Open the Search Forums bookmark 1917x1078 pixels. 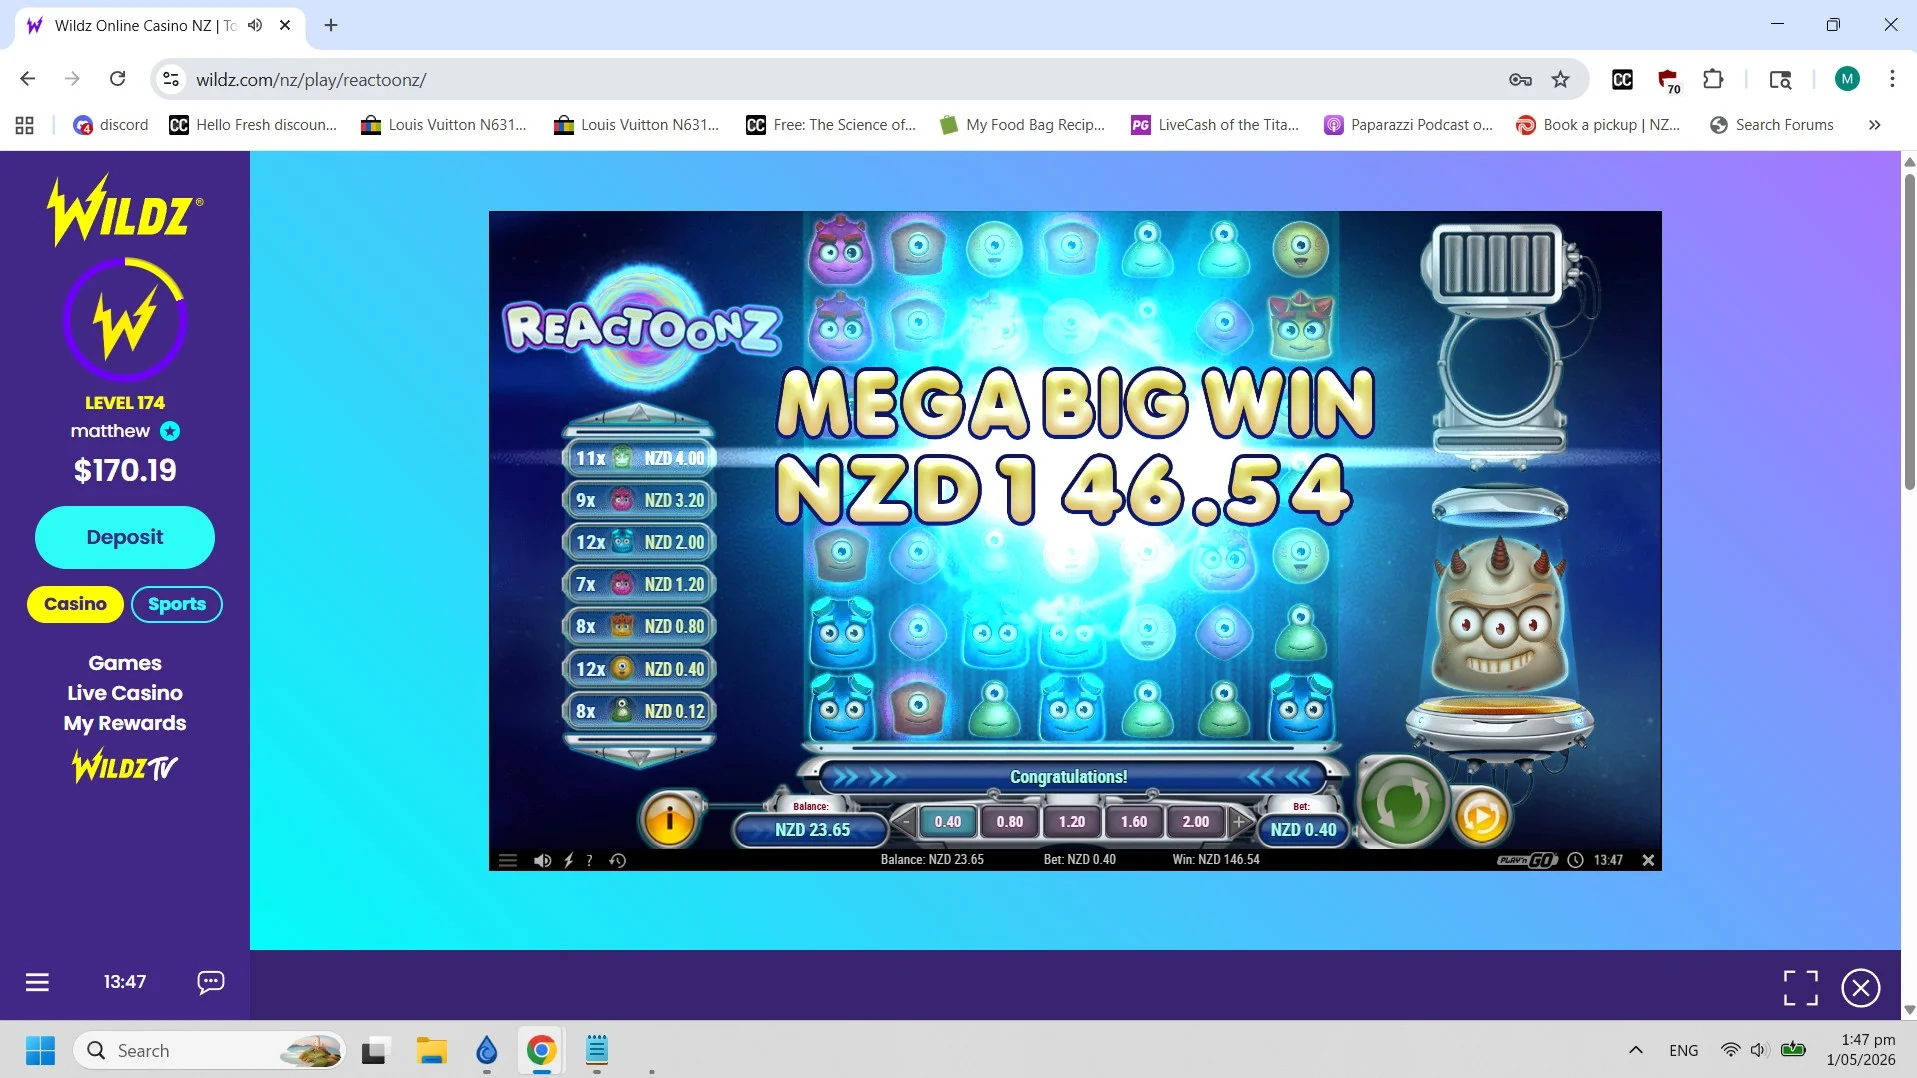click(1772, 125)
